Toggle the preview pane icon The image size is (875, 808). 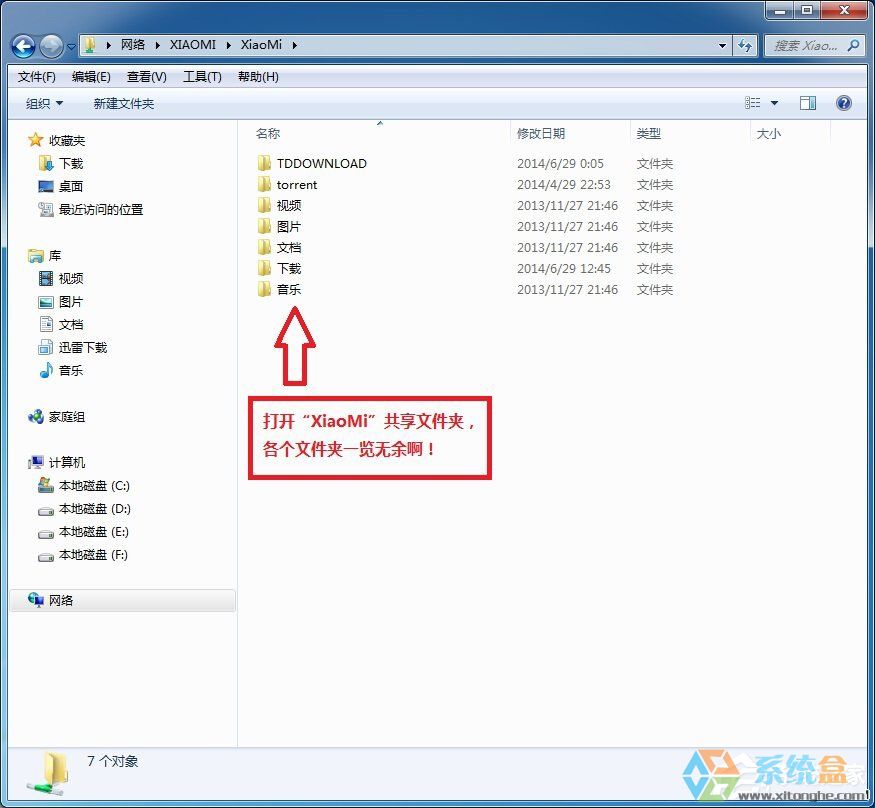click(x=807, y=103)
